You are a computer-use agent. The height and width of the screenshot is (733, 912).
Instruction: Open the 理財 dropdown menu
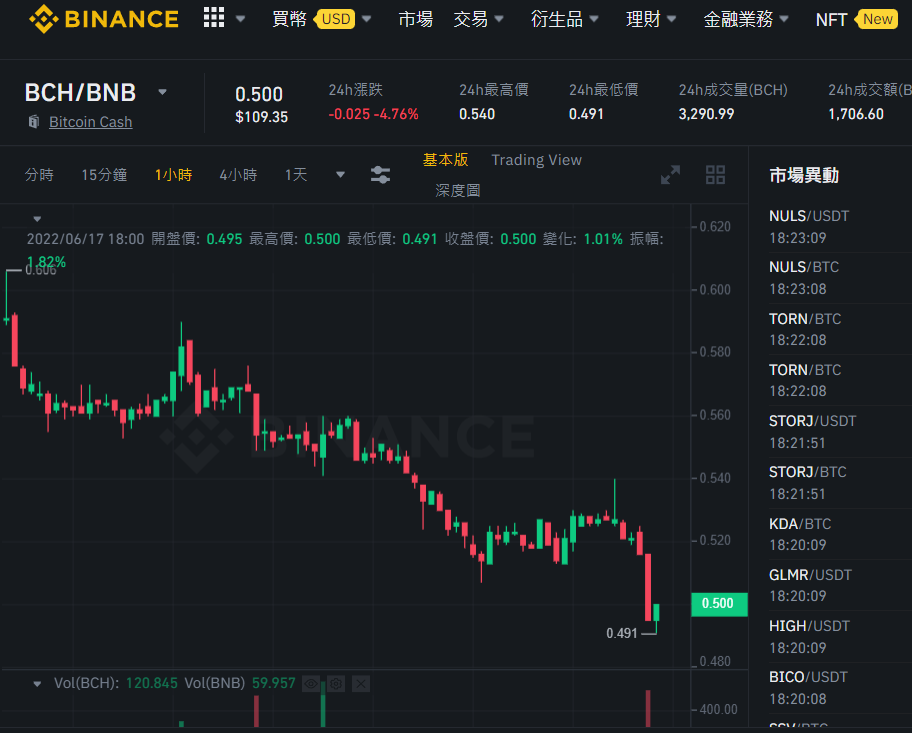click(x=651, y=19)
